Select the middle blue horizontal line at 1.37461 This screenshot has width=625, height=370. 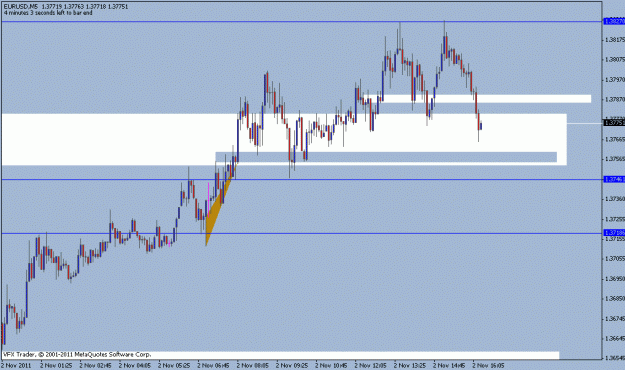[x=301, y=179]
